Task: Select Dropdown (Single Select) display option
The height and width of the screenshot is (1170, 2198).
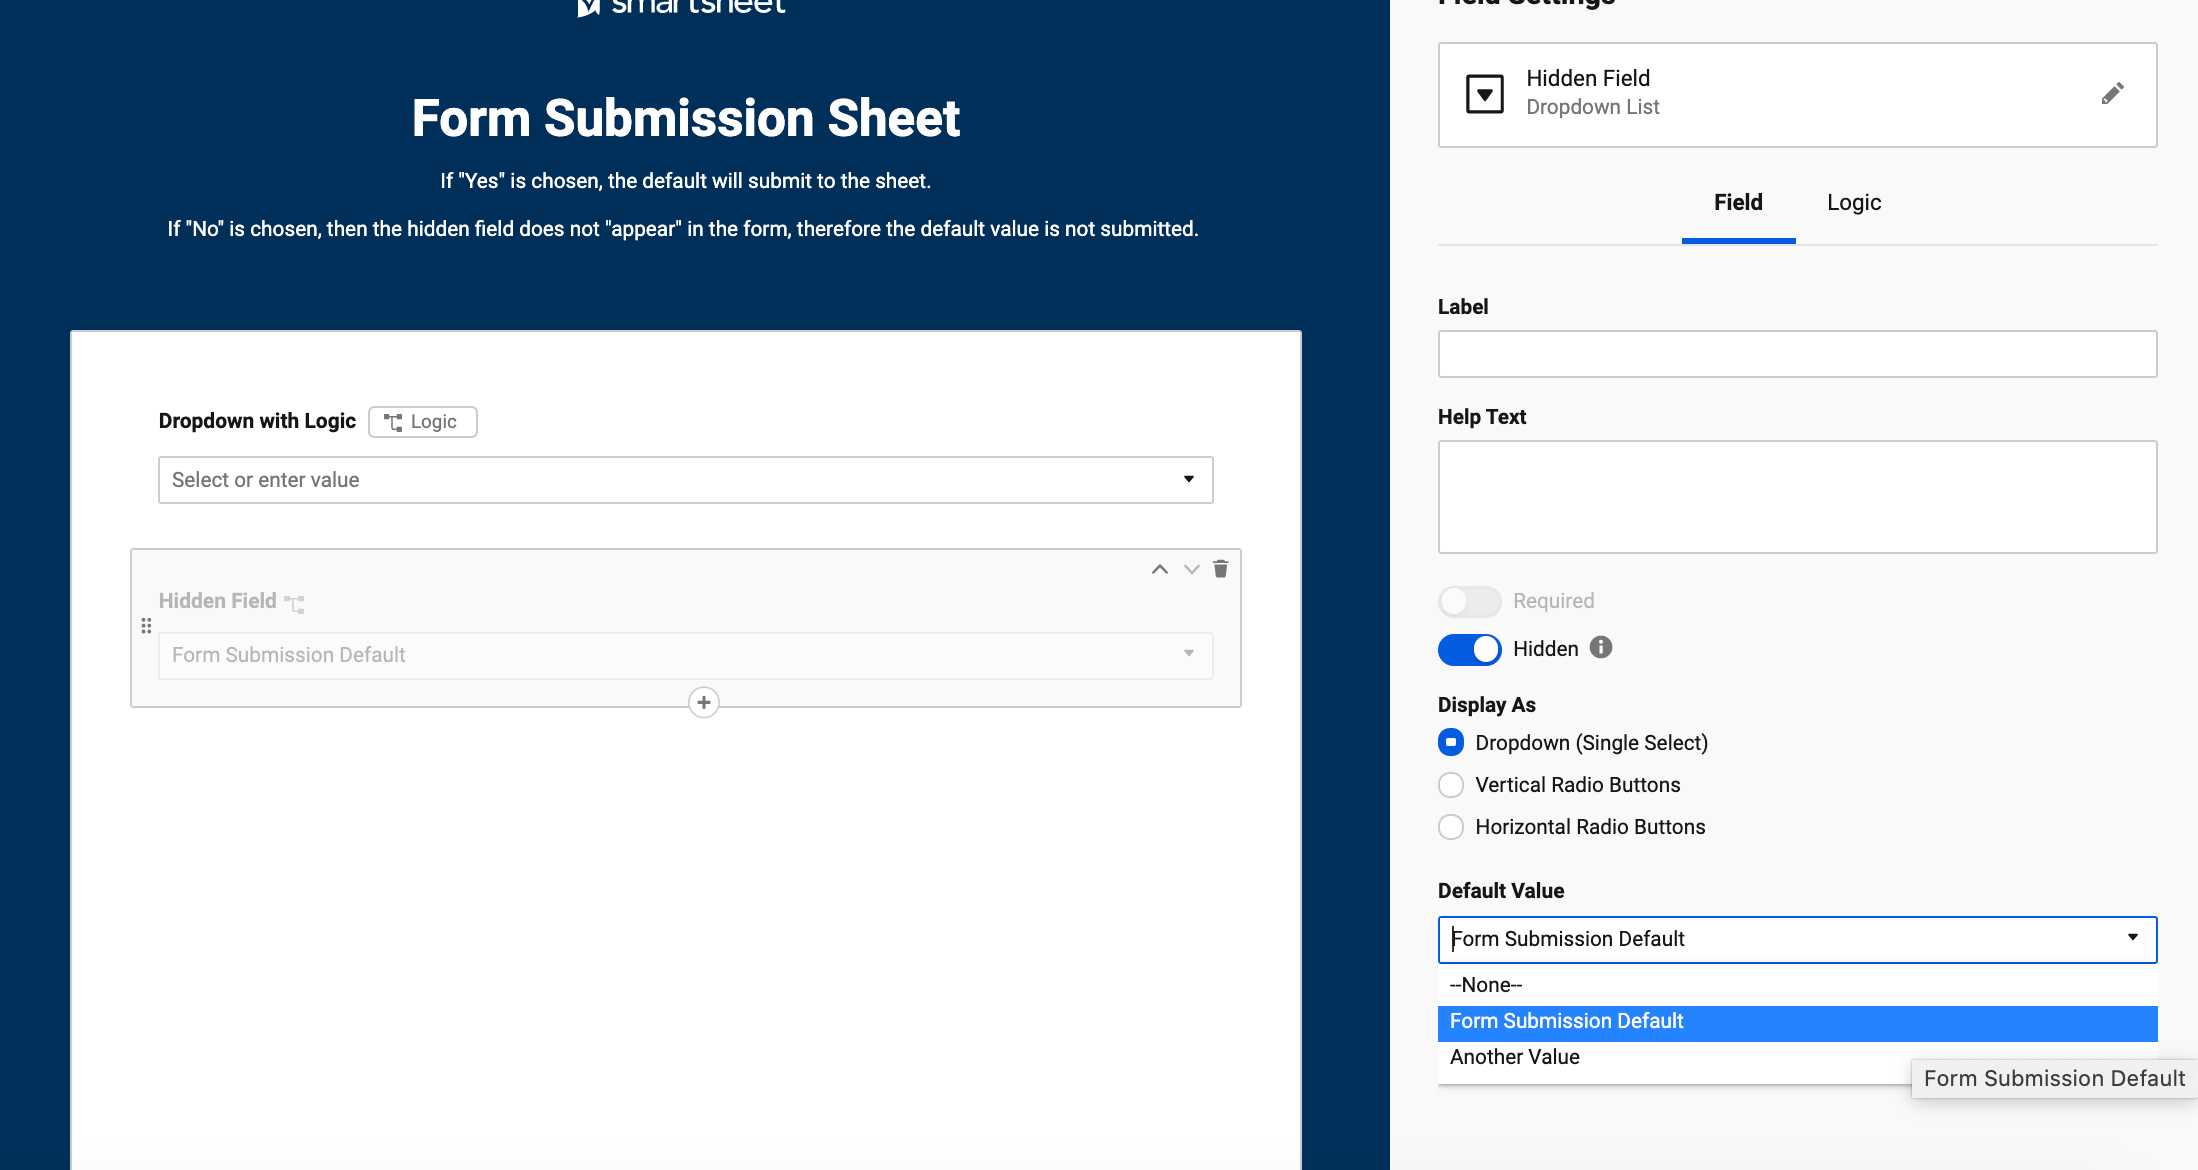Action: (1451, 743)
